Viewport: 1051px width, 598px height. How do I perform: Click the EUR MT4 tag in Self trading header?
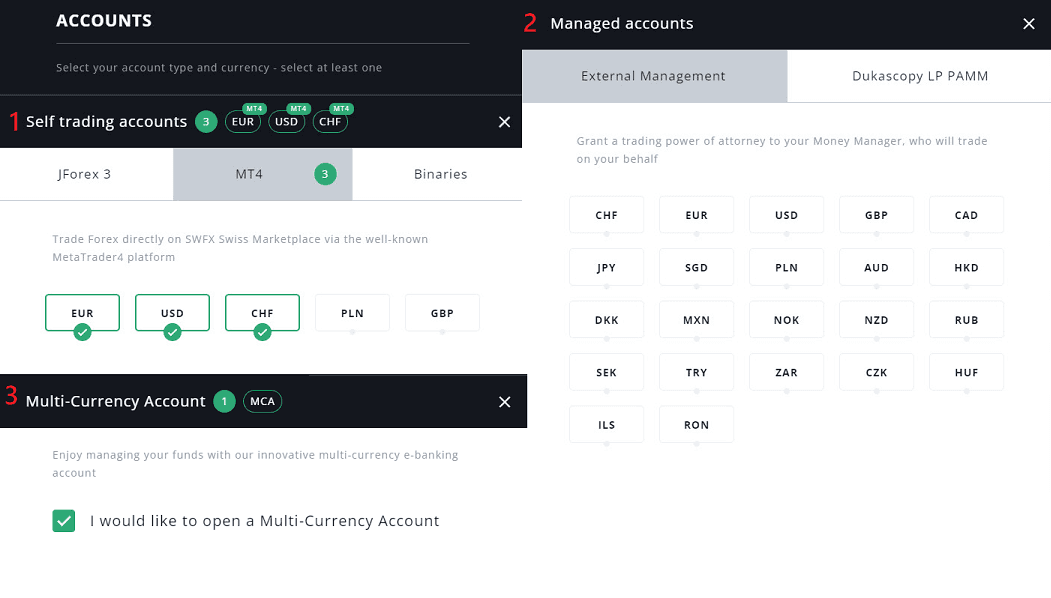[x=243, y=121]
